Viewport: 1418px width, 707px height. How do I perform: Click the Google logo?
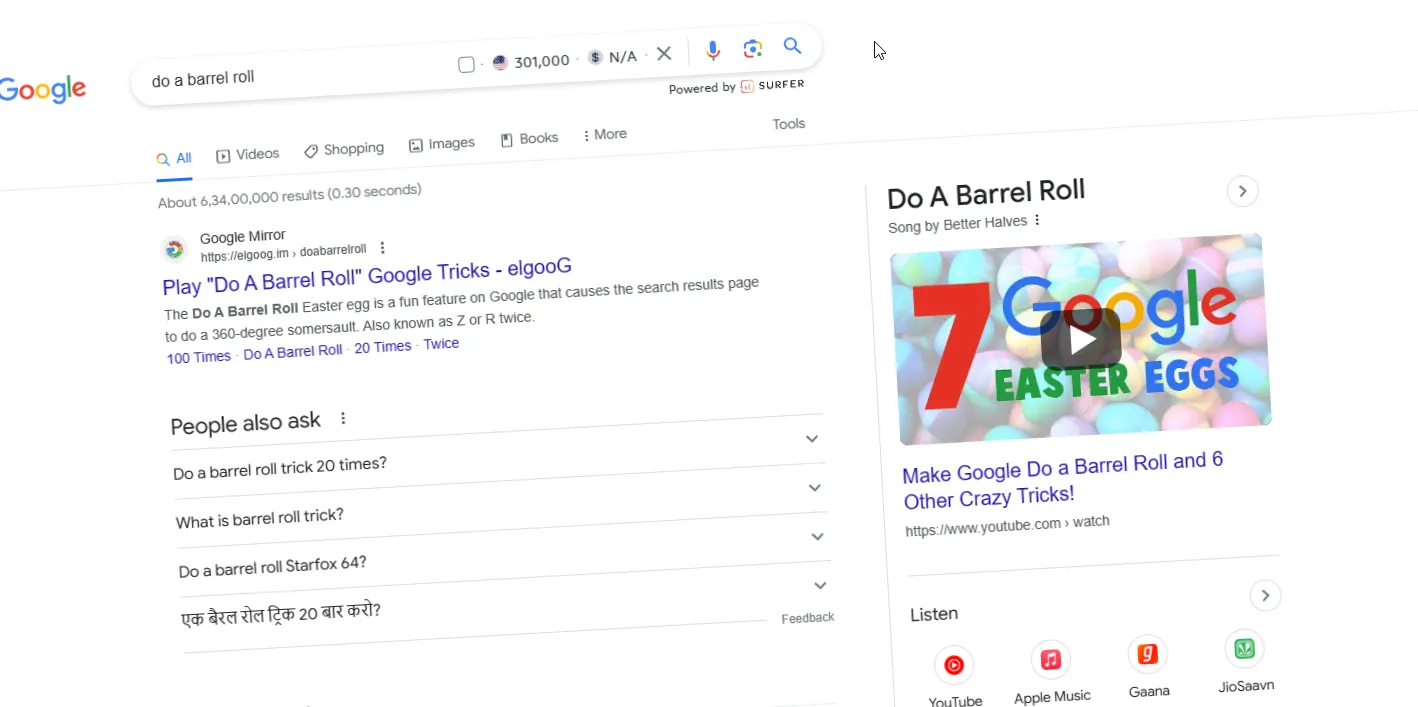point(43,90)
